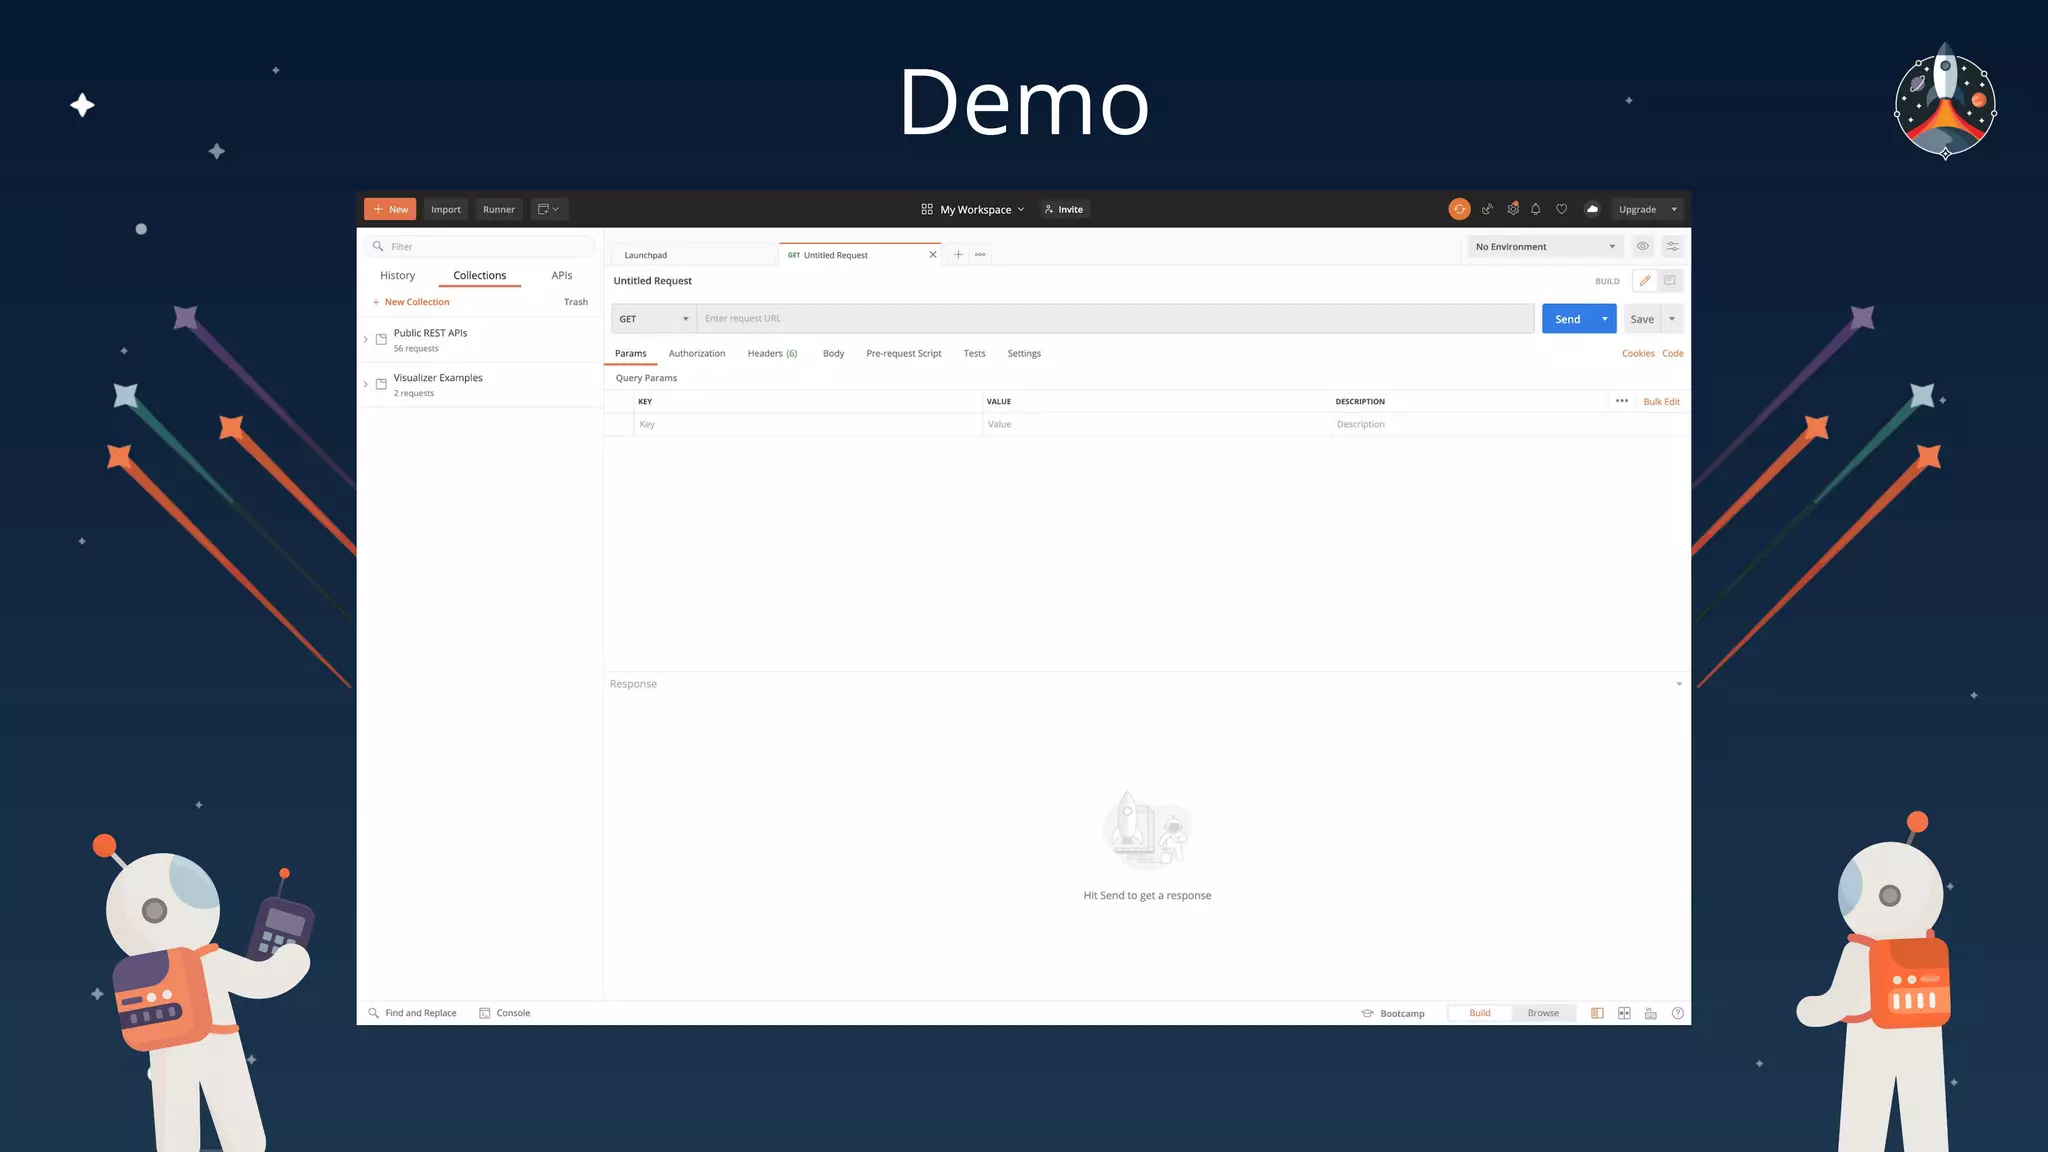Click the collections Filter search field
2048x1152 pixels.
pyautogui.click(x=481, y=246)
